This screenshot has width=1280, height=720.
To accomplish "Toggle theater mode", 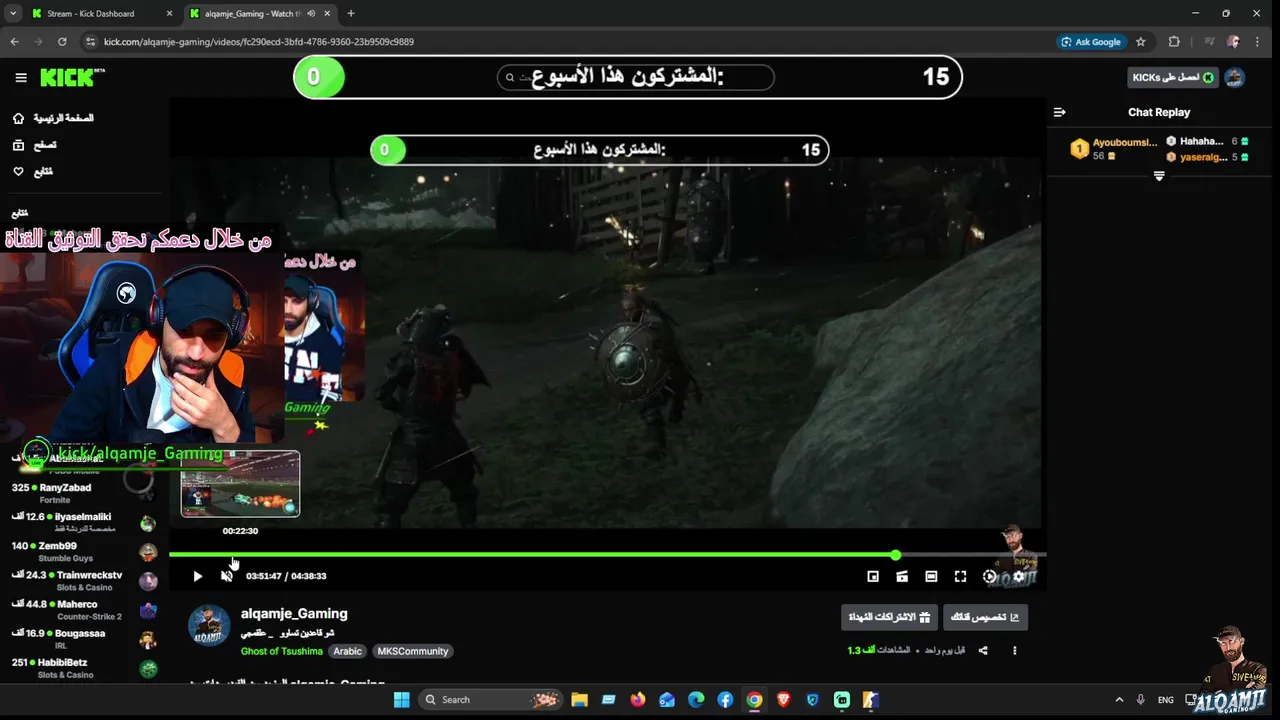I will point(931,576).
